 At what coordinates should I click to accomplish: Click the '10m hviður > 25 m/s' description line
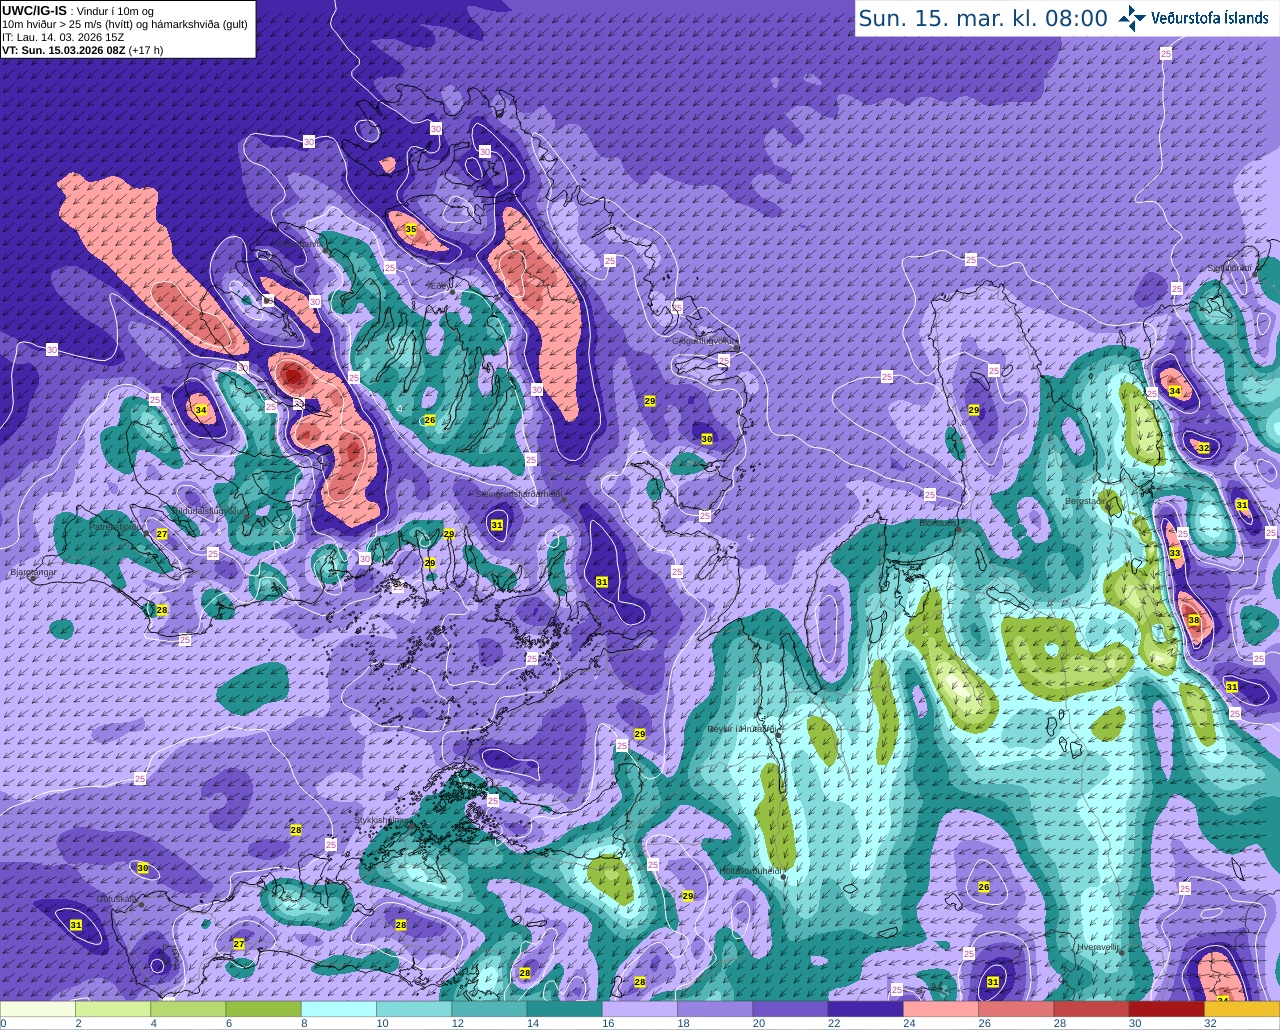pos(125,24)
